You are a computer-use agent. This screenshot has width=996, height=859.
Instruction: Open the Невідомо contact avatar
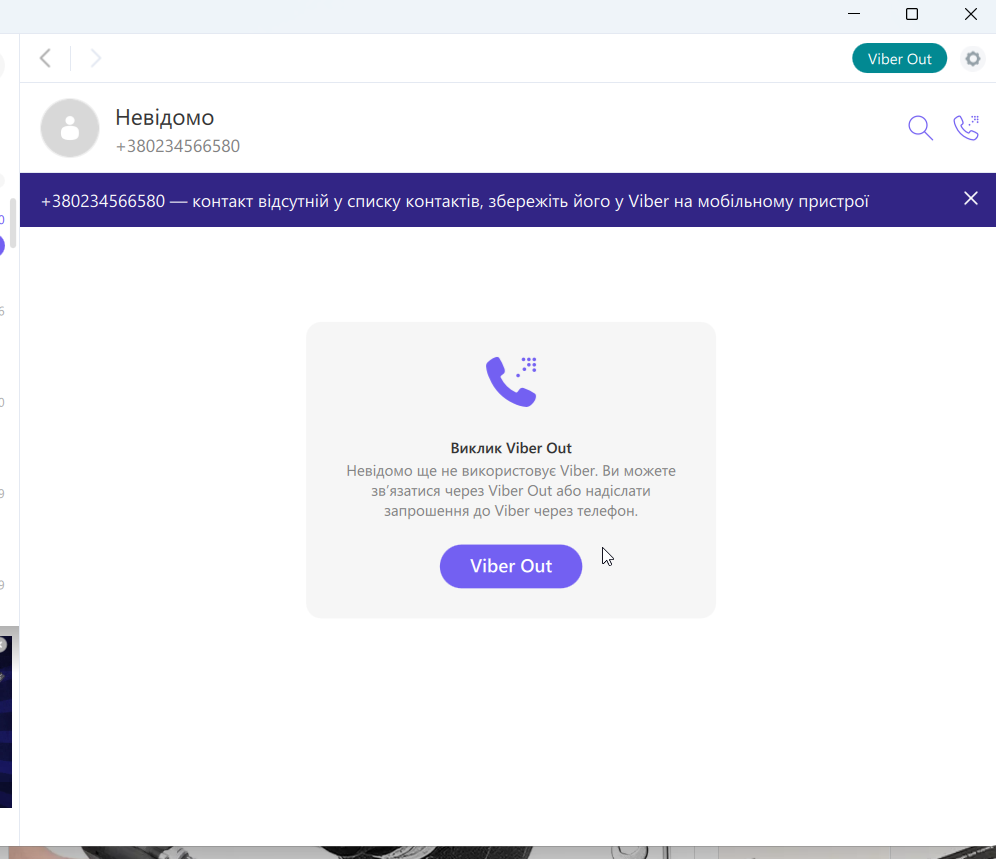(70, 128)
